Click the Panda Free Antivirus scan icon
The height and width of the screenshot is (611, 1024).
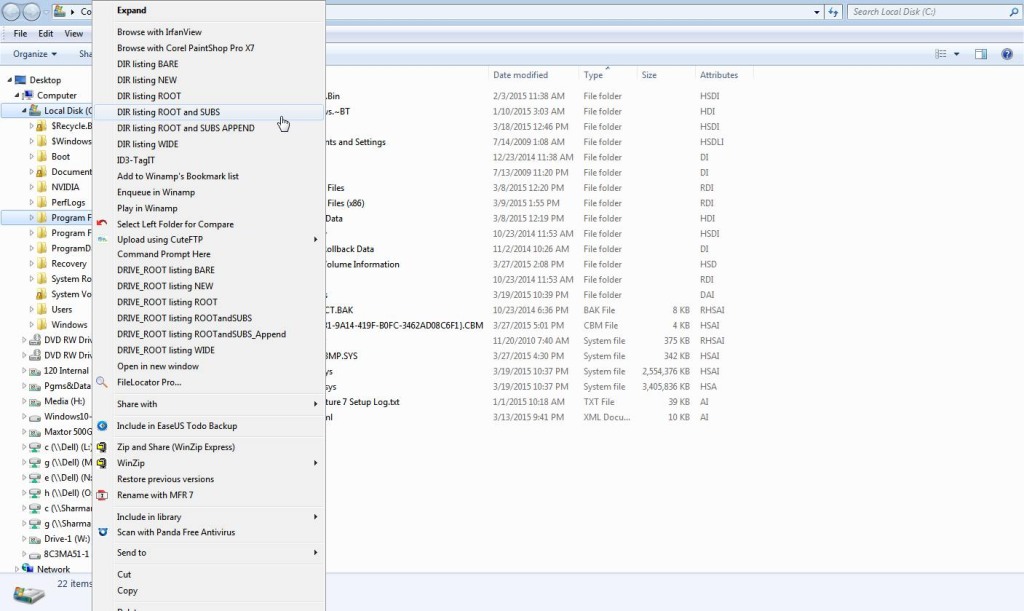101,532
